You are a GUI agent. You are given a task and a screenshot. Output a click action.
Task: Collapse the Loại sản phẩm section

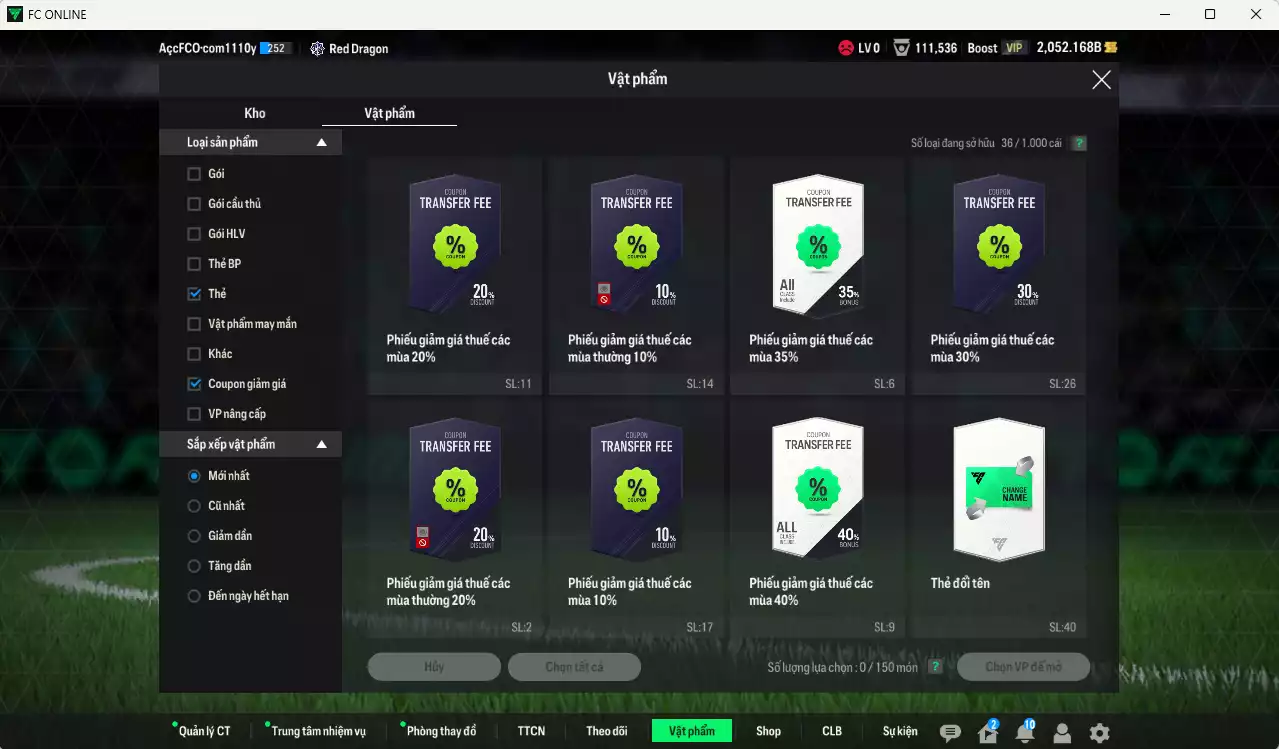pos(322,143)
